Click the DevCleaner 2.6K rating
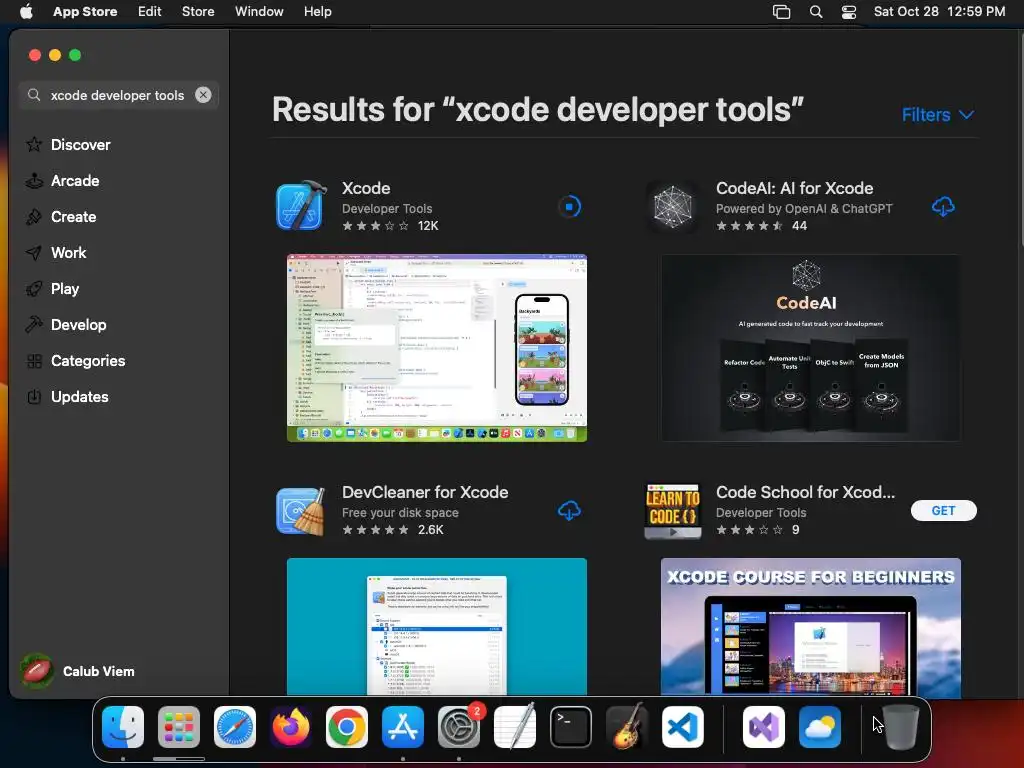 392,530
